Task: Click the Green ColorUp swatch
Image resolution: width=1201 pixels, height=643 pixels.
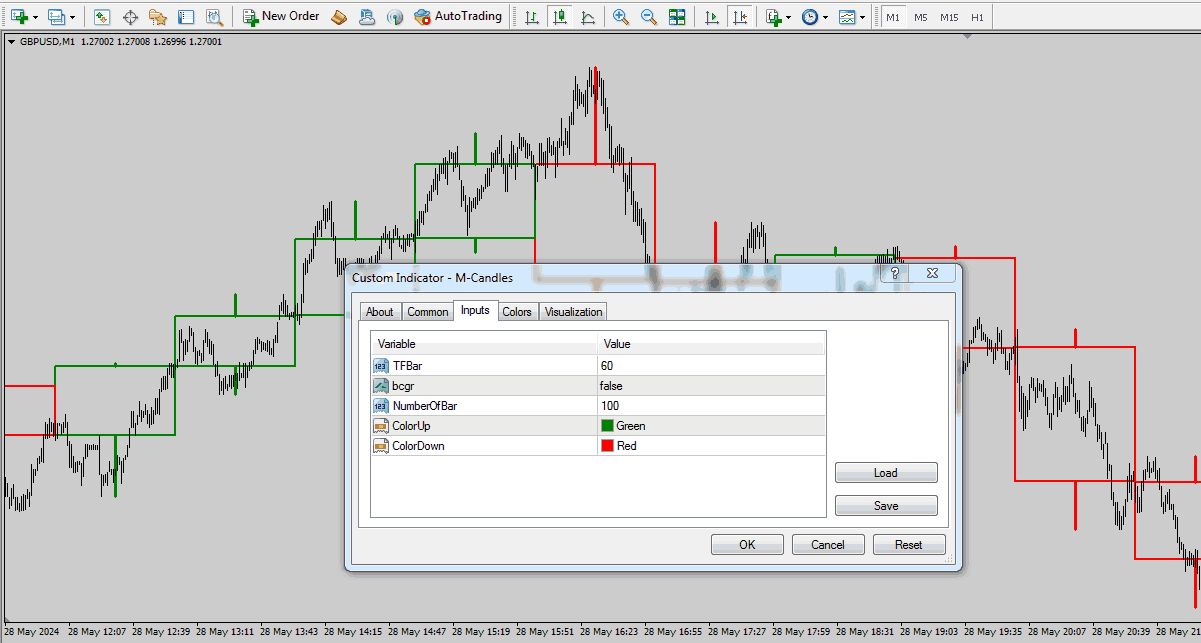Action: [x=607, y=426]
